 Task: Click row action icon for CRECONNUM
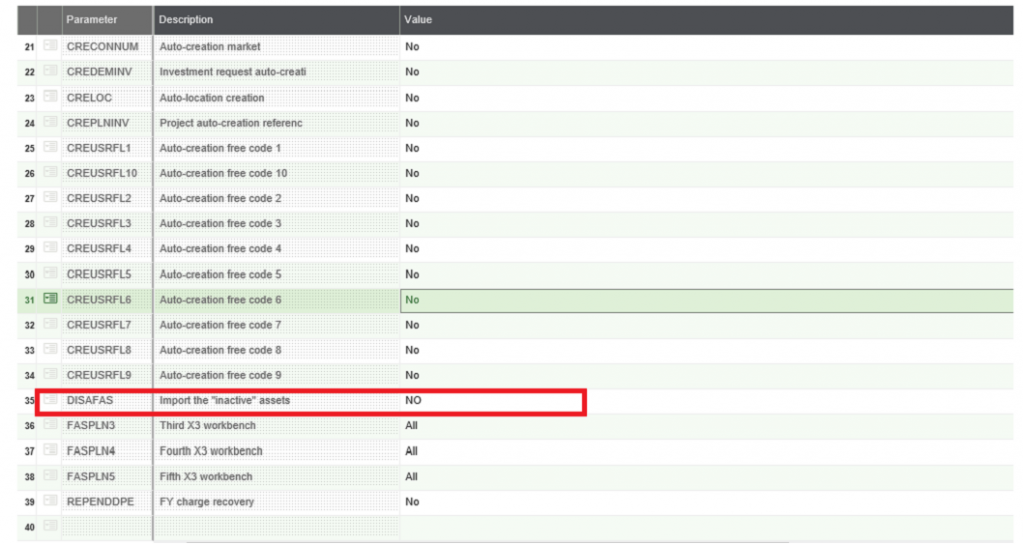(x=50, y=46)
